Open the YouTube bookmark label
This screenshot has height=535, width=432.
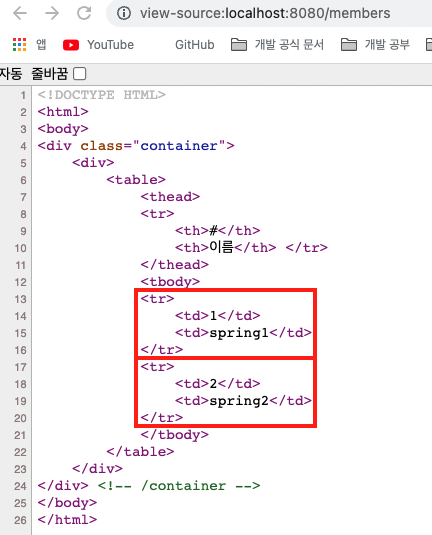pos(111,45)
